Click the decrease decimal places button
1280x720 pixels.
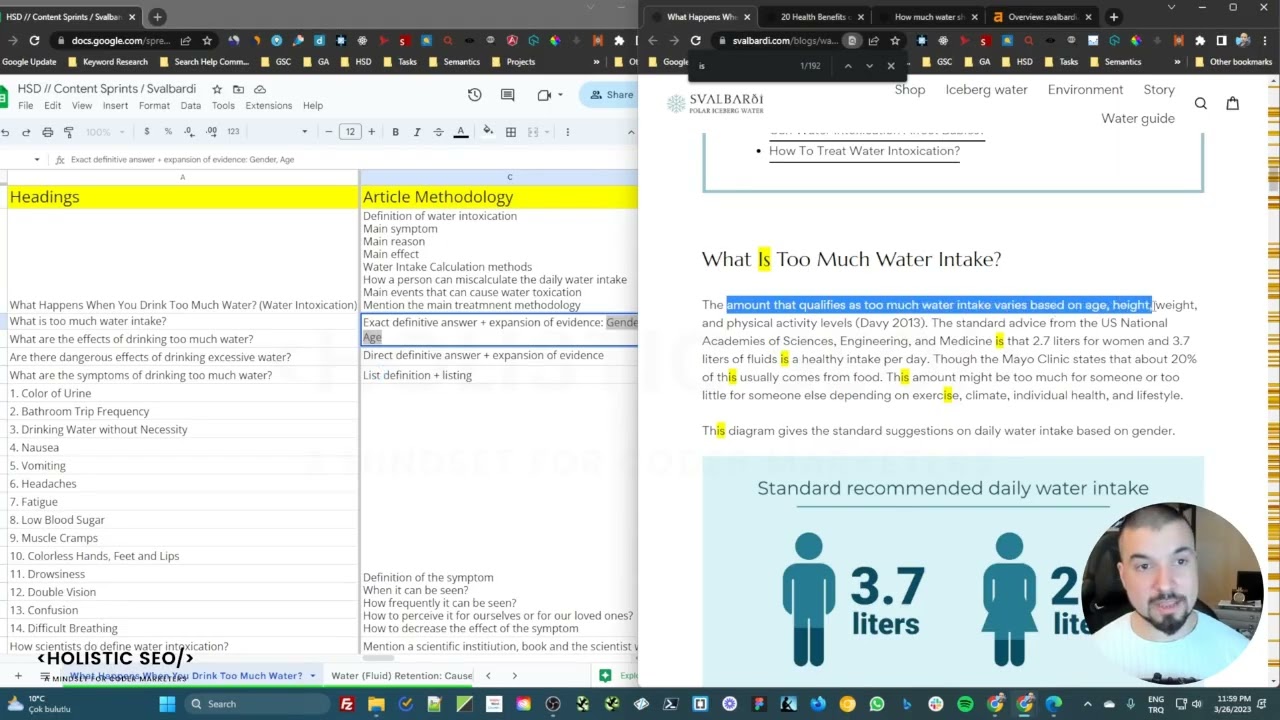189,132
